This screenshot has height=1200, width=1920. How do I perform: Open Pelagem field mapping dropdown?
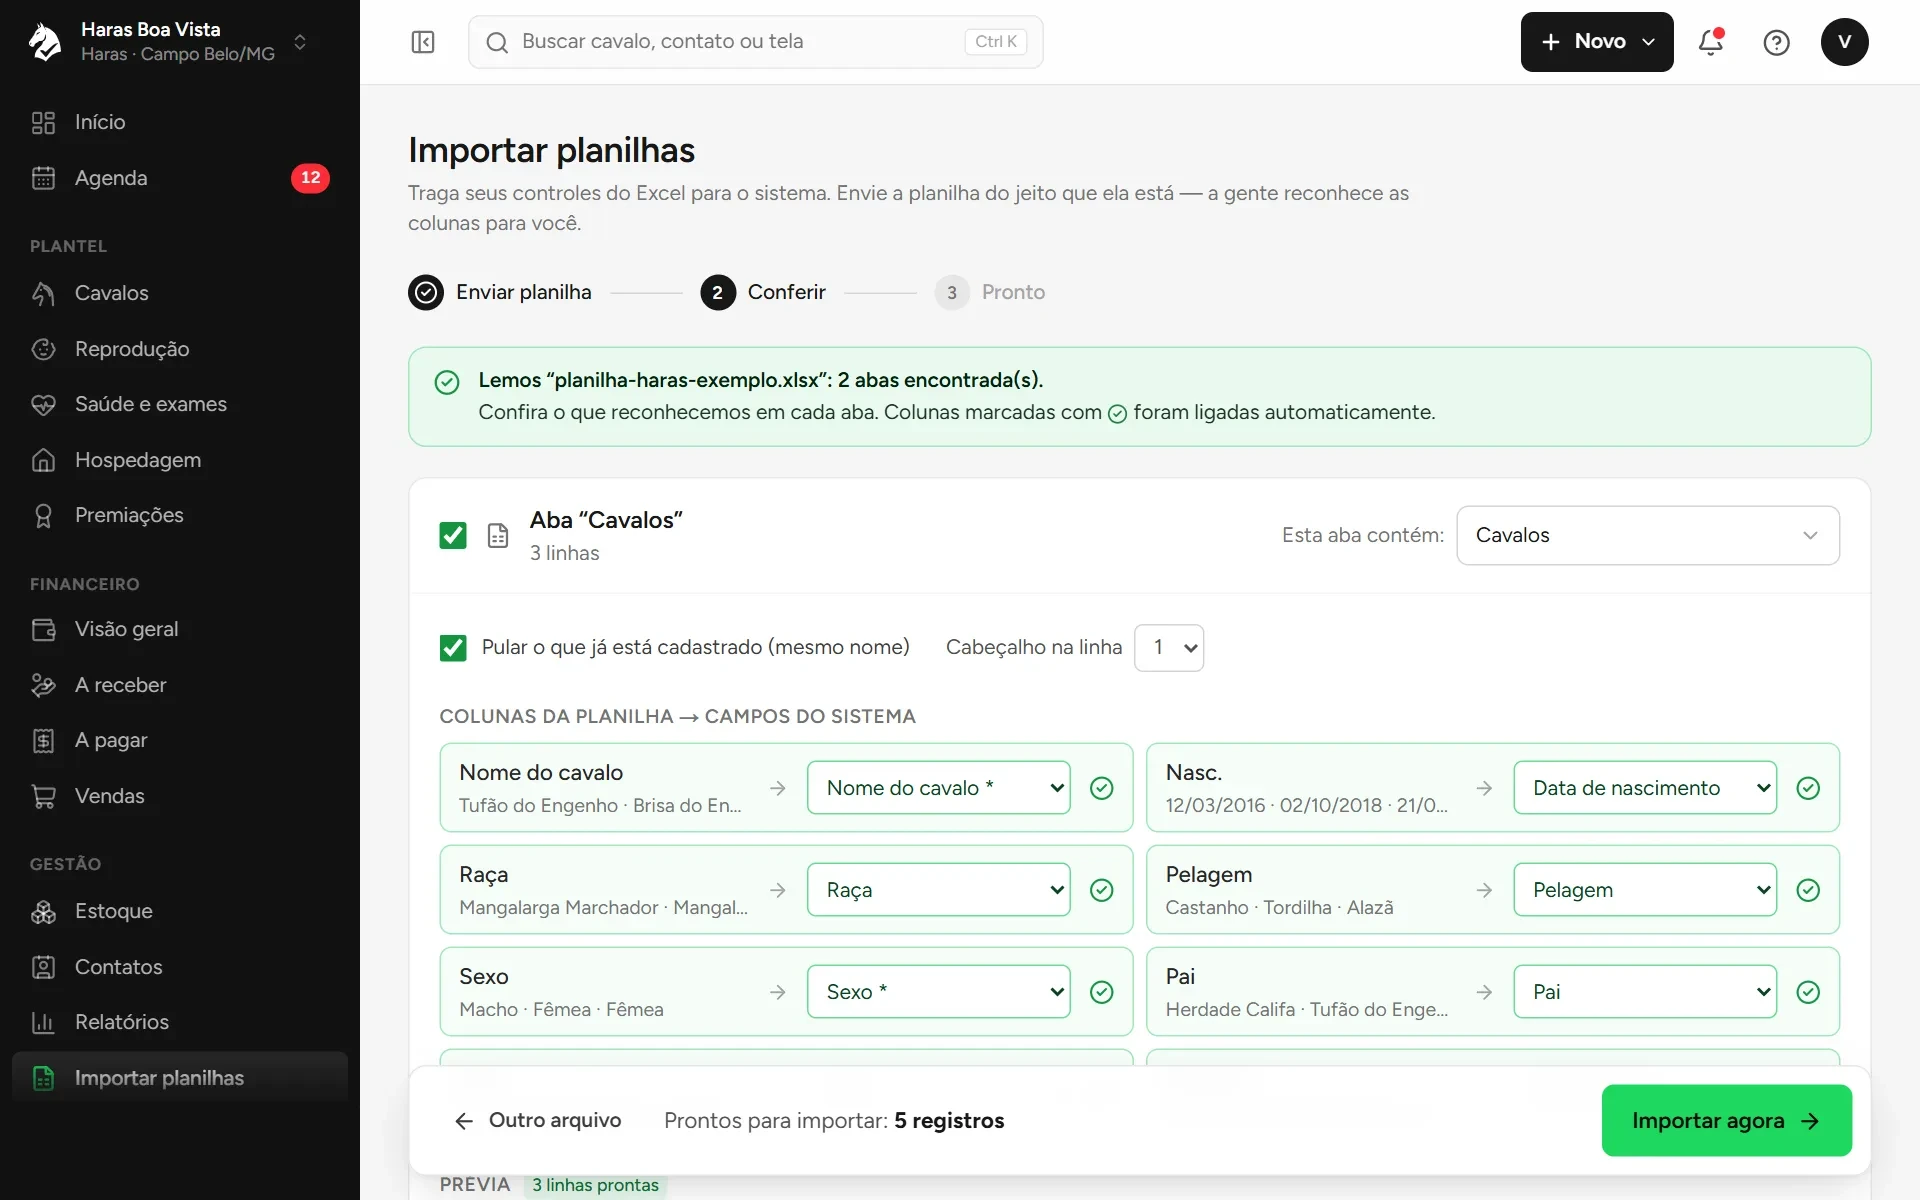click(x=1645, y=890)
